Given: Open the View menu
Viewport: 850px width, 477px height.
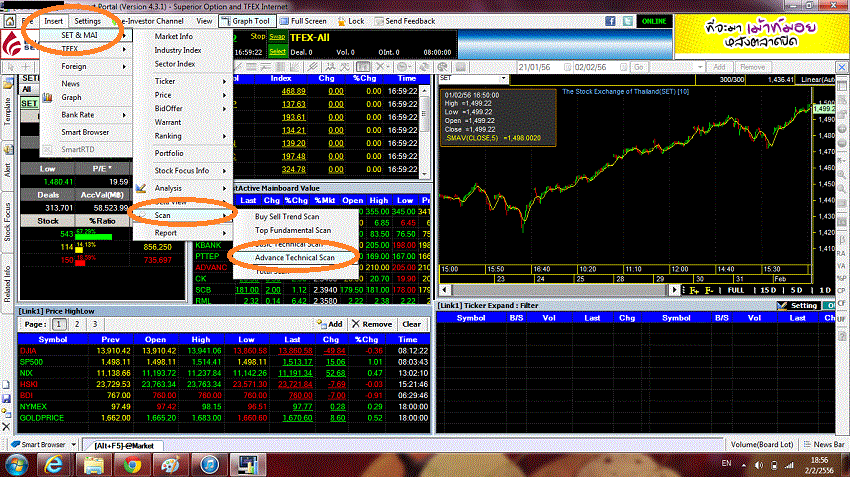Looking at the screenshot, I should (204, 21).
